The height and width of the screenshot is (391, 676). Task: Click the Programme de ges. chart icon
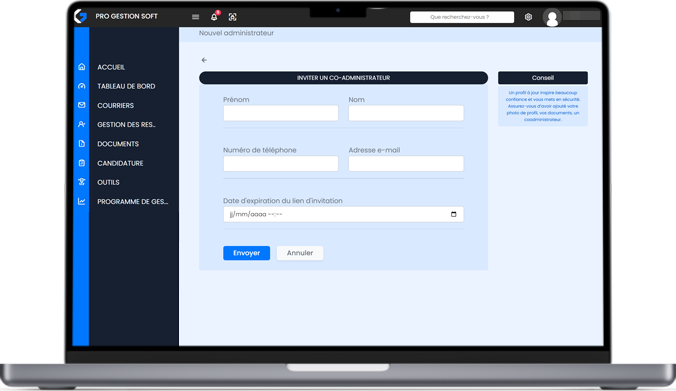click(x=81, y=201)
